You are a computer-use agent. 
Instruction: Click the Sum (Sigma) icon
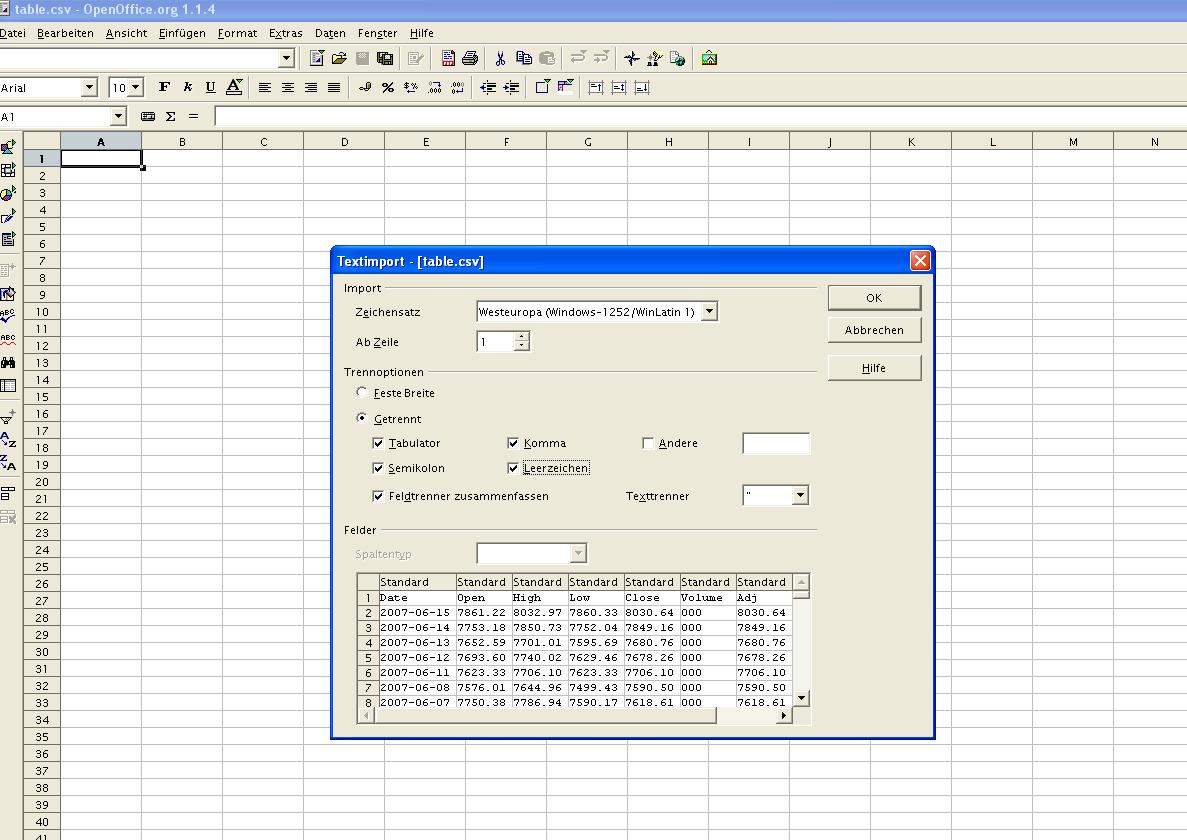pyautogui.click(x=170, y=117)
